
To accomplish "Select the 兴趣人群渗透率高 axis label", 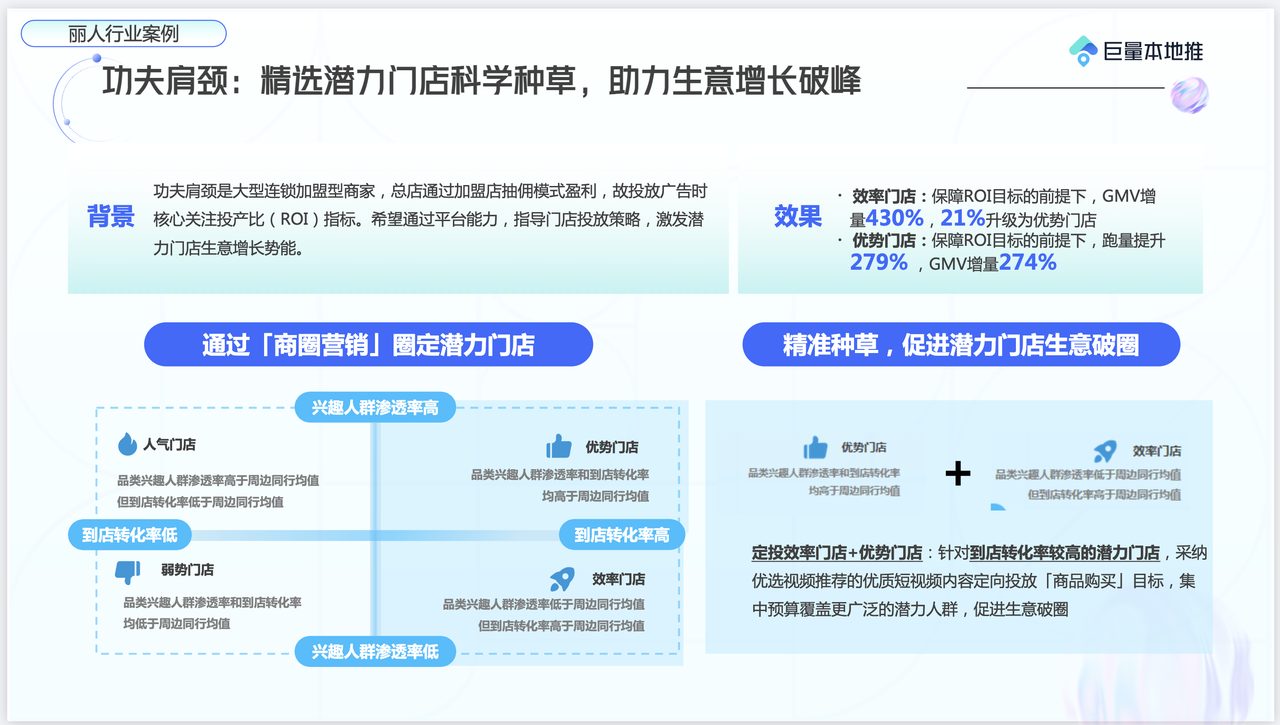I will [375, 407].
